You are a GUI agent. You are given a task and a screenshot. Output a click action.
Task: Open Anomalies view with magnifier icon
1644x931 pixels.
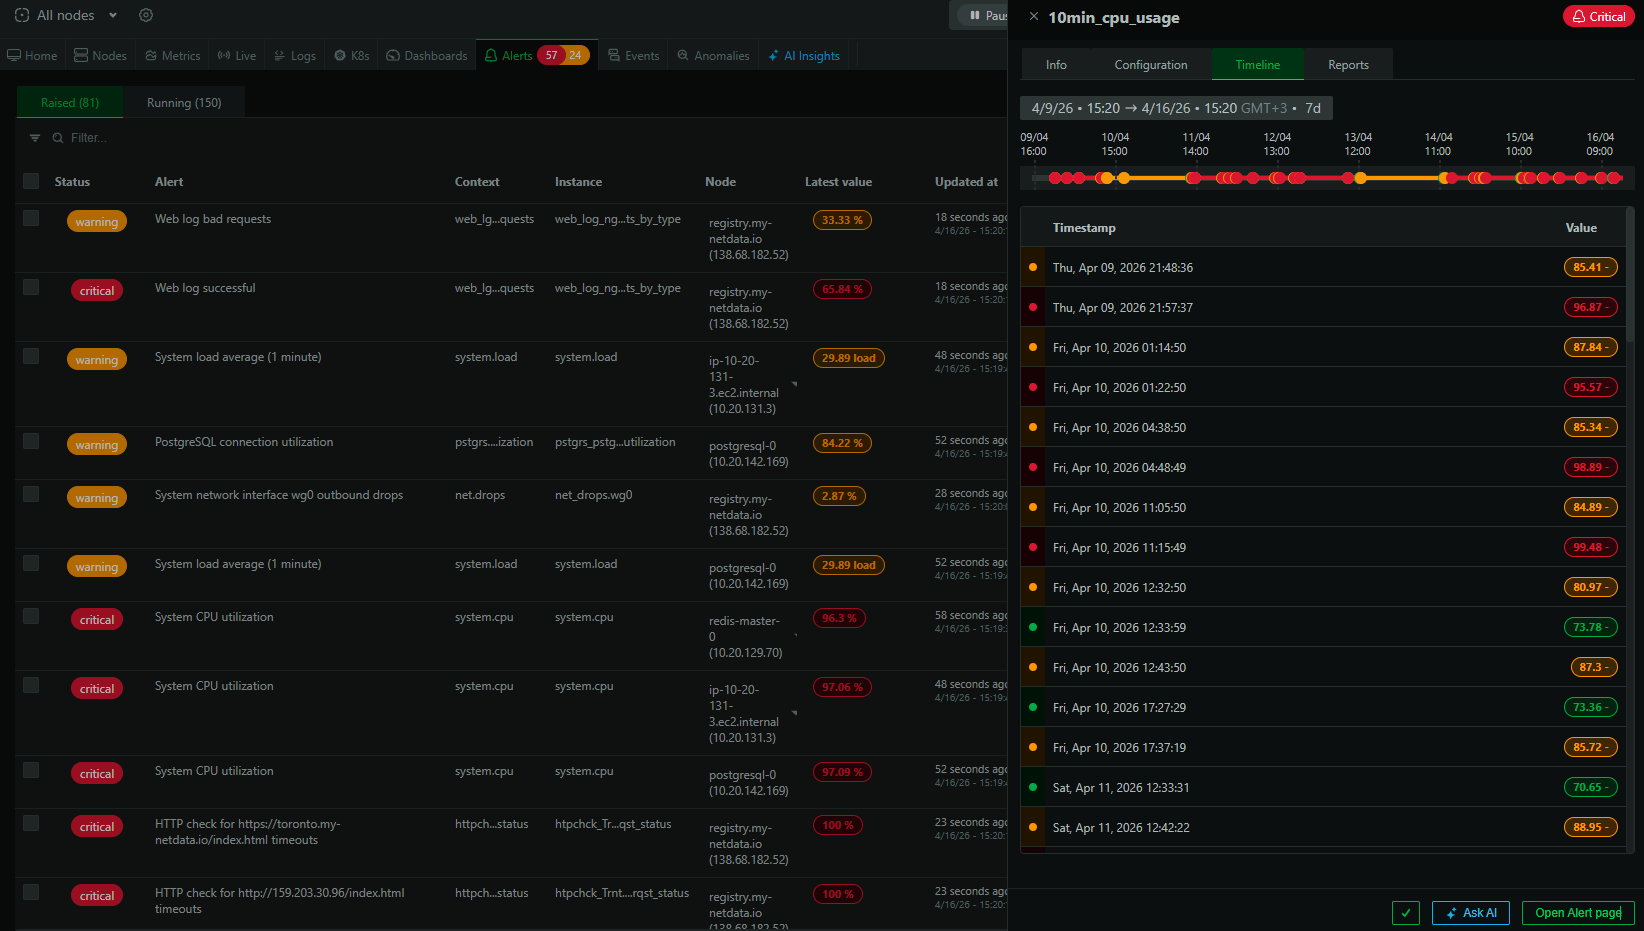[683, 56]
